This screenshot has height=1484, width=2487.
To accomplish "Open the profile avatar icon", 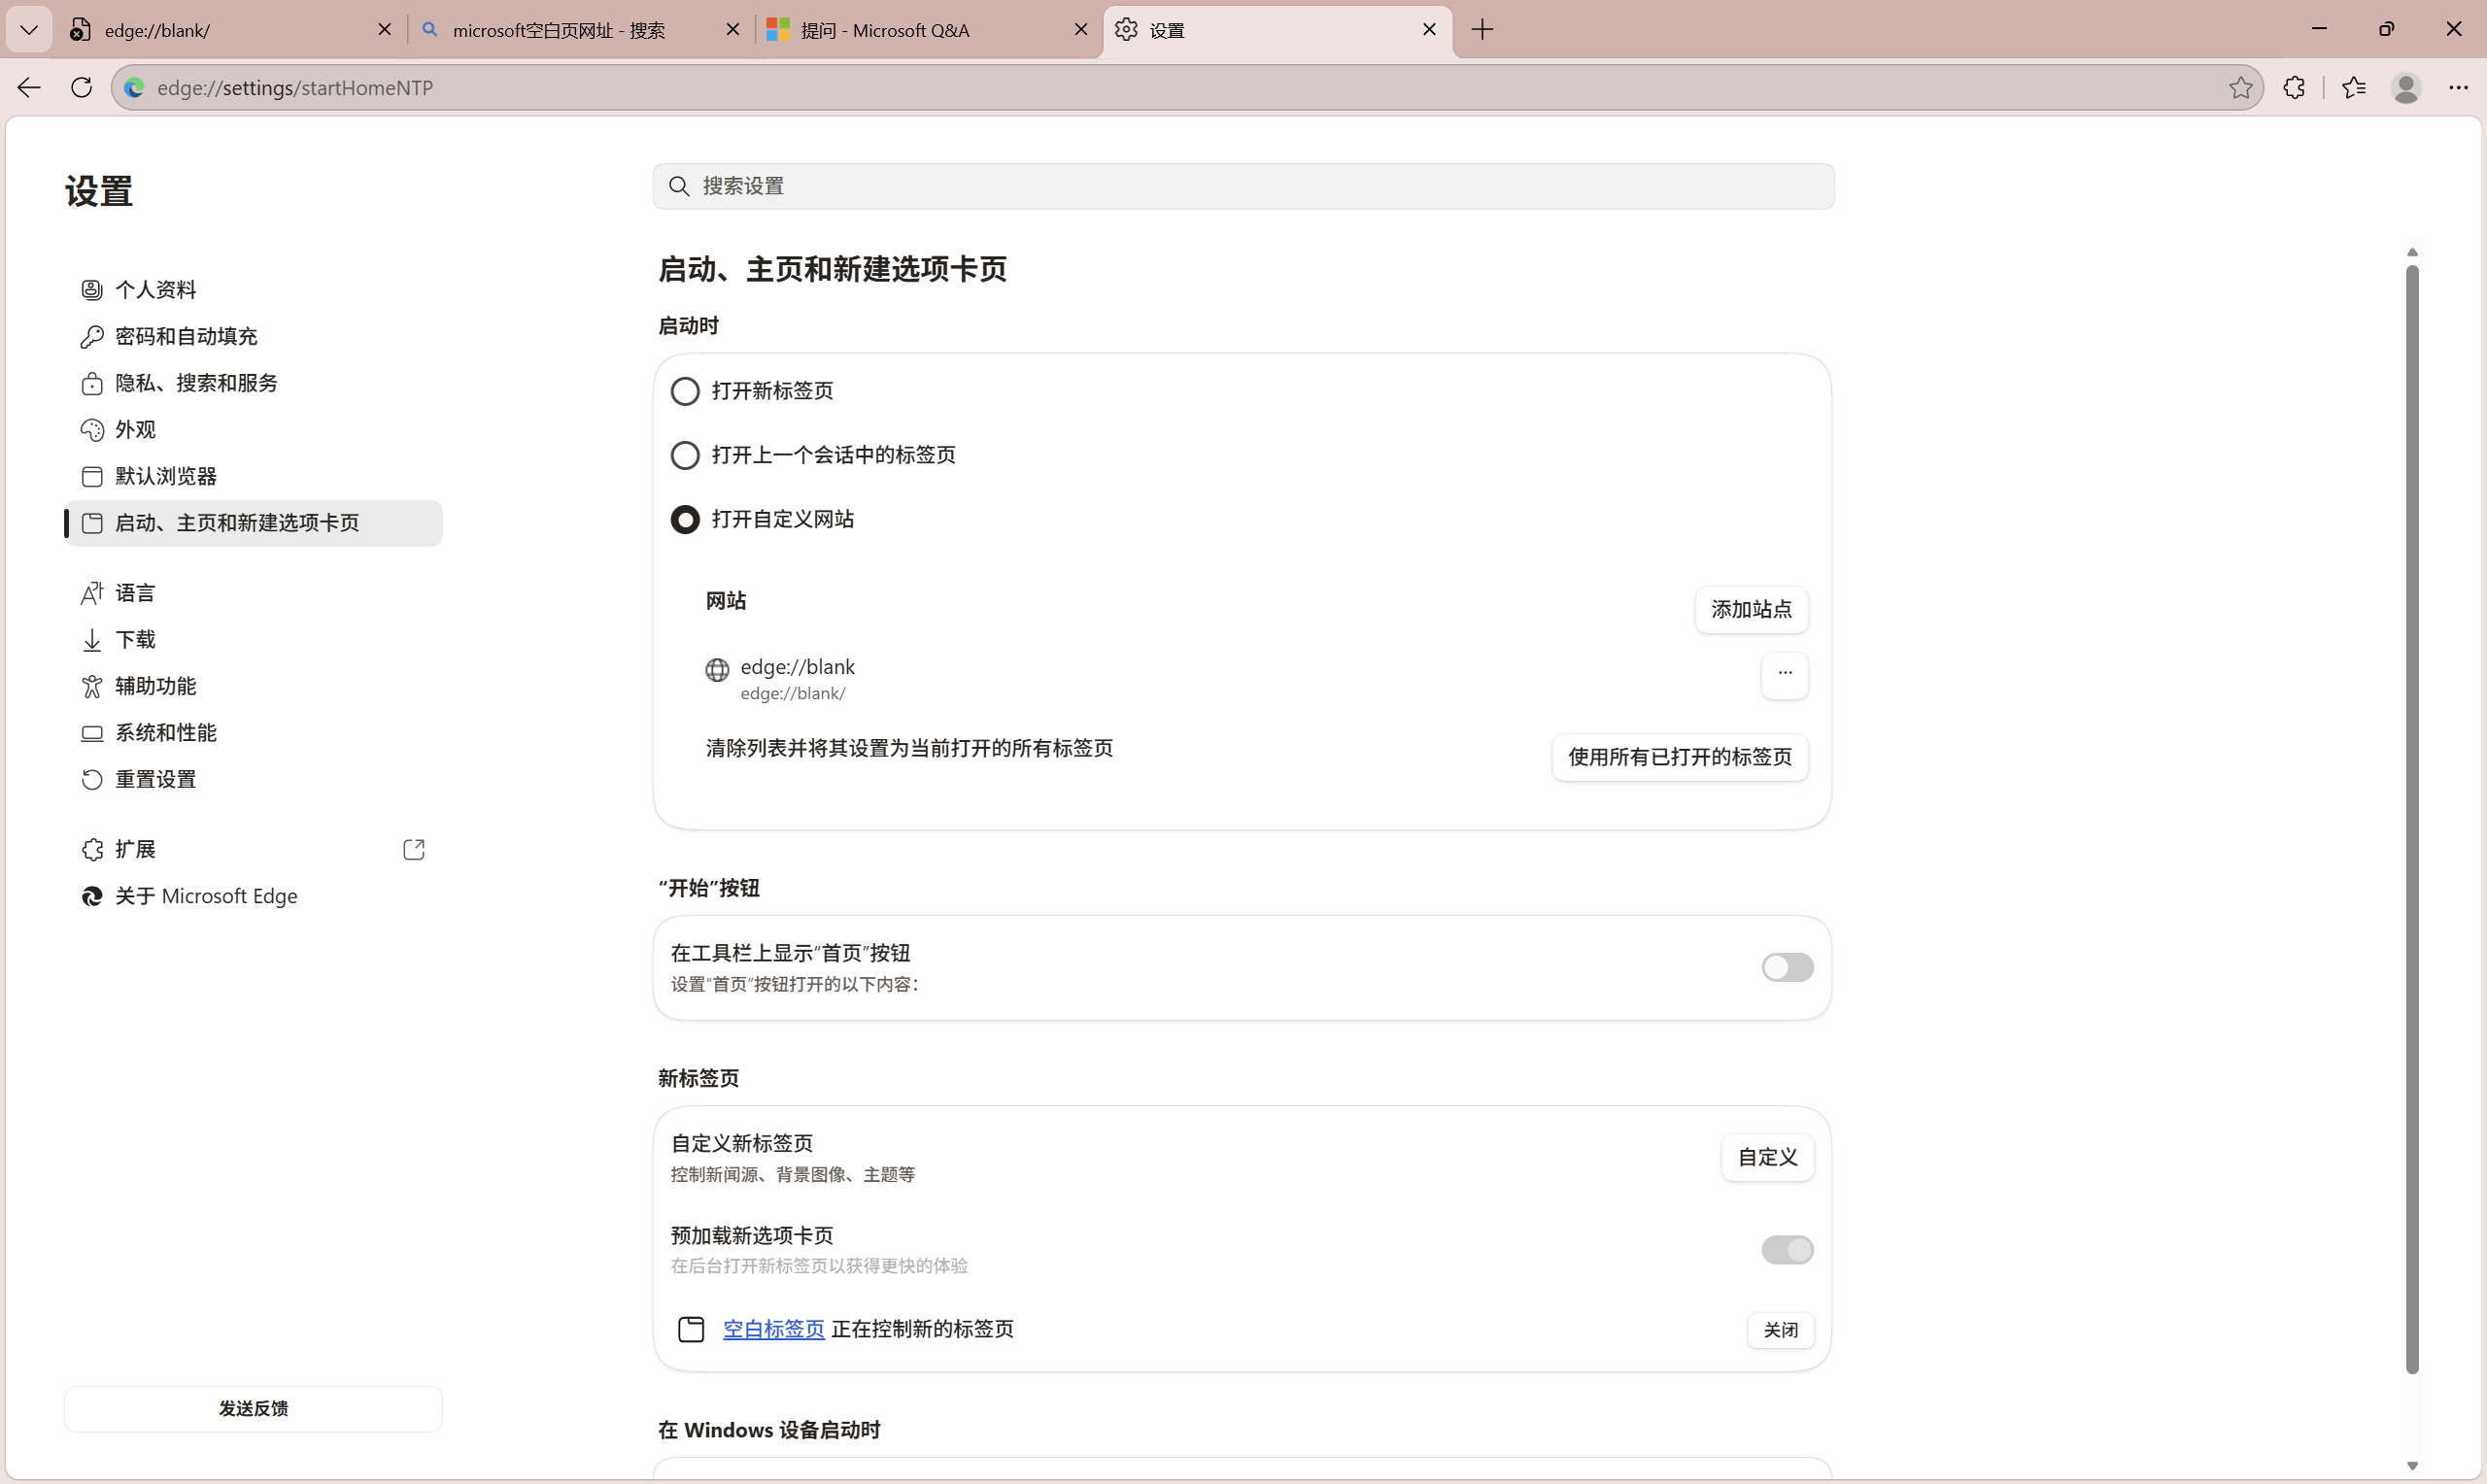I will (x=2406, y=88).
